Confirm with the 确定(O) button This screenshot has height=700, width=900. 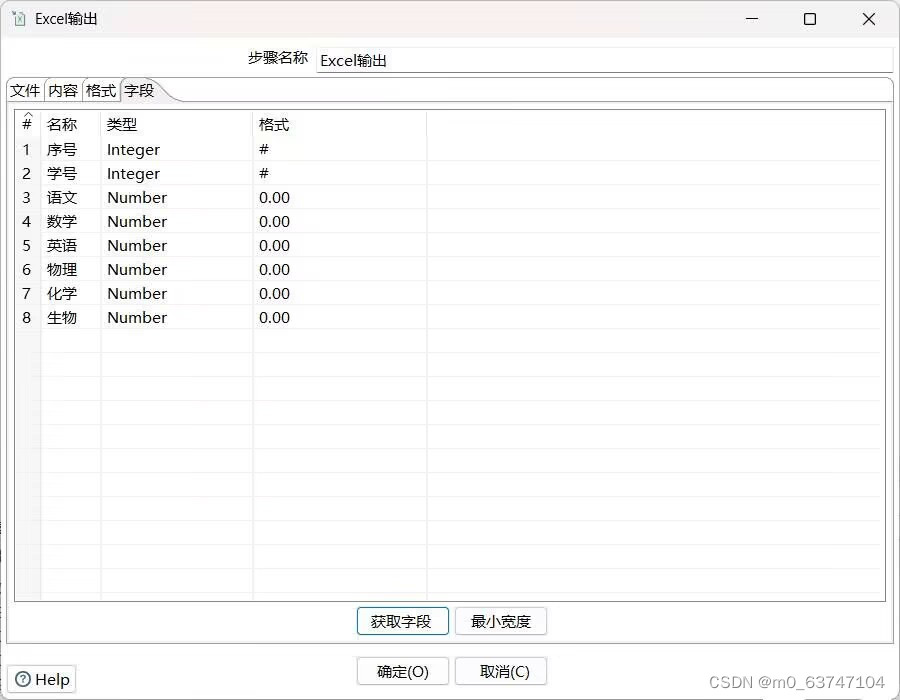[402, 671]
